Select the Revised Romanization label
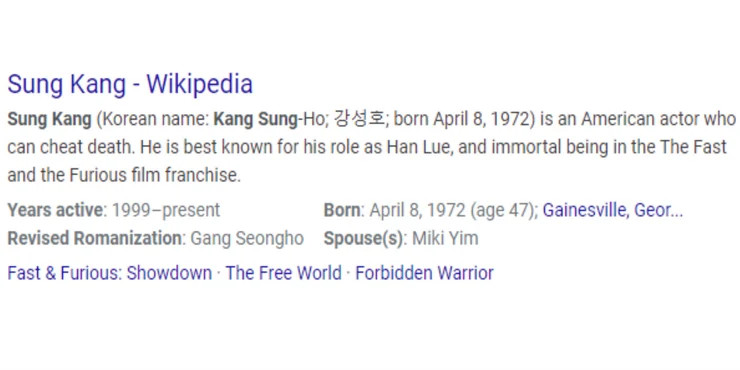This screenshot has width=740, height=370. click(94, 238)
